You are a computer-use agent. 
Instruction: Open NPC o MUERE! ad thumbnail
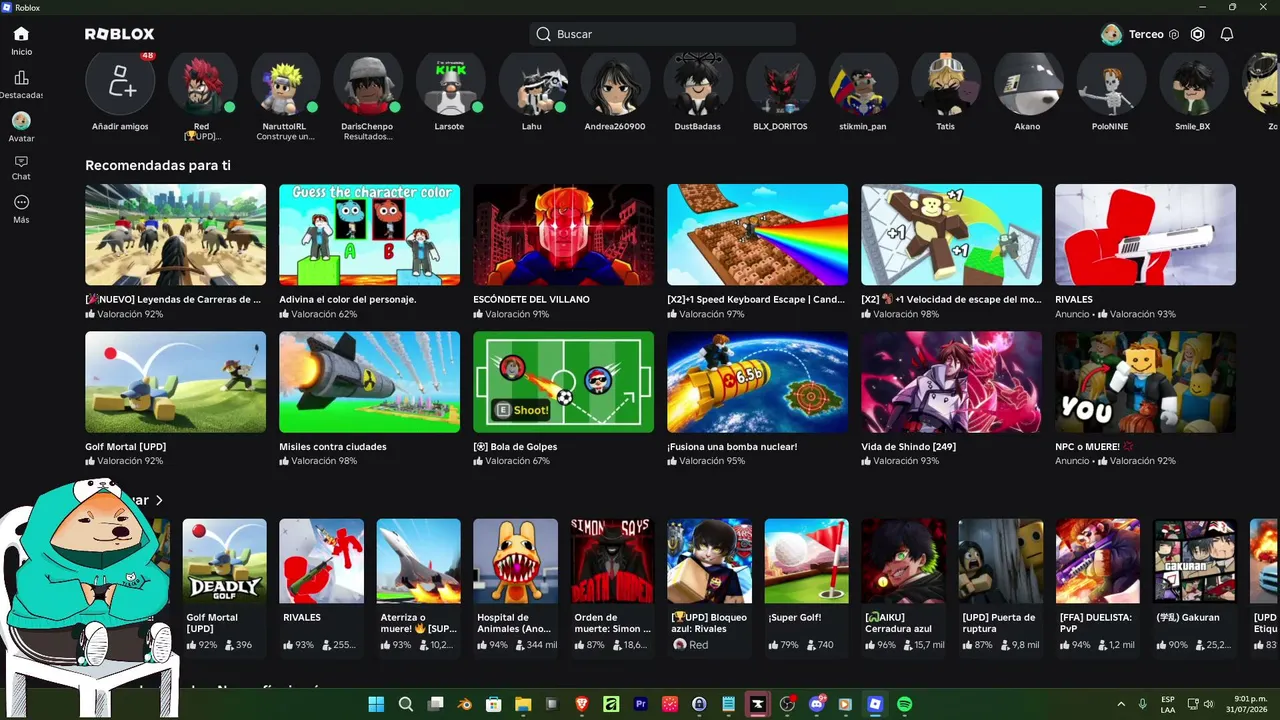[x=1145, y=382]
